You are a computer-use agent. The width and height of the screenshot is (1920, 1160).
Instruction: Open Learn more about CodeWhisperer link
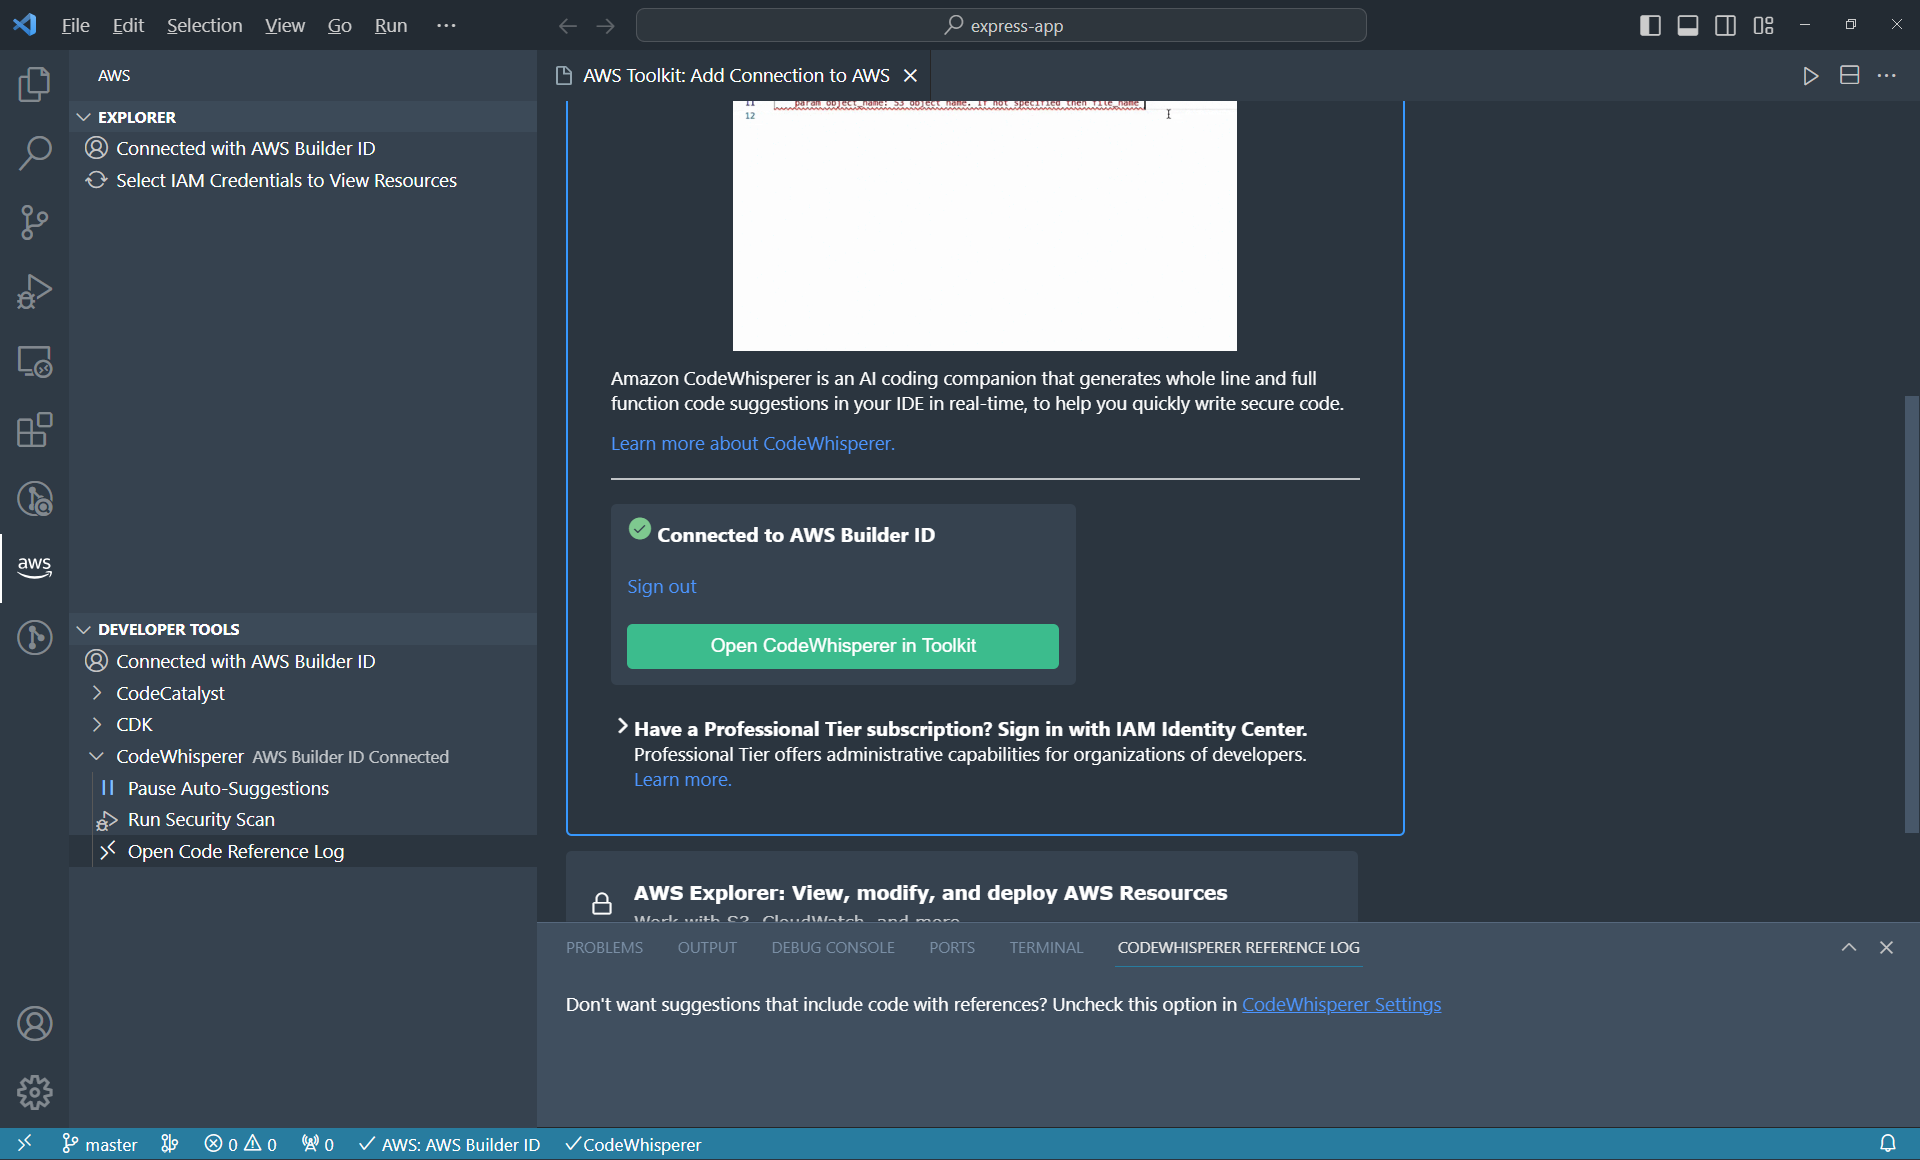tap(752, 443)
